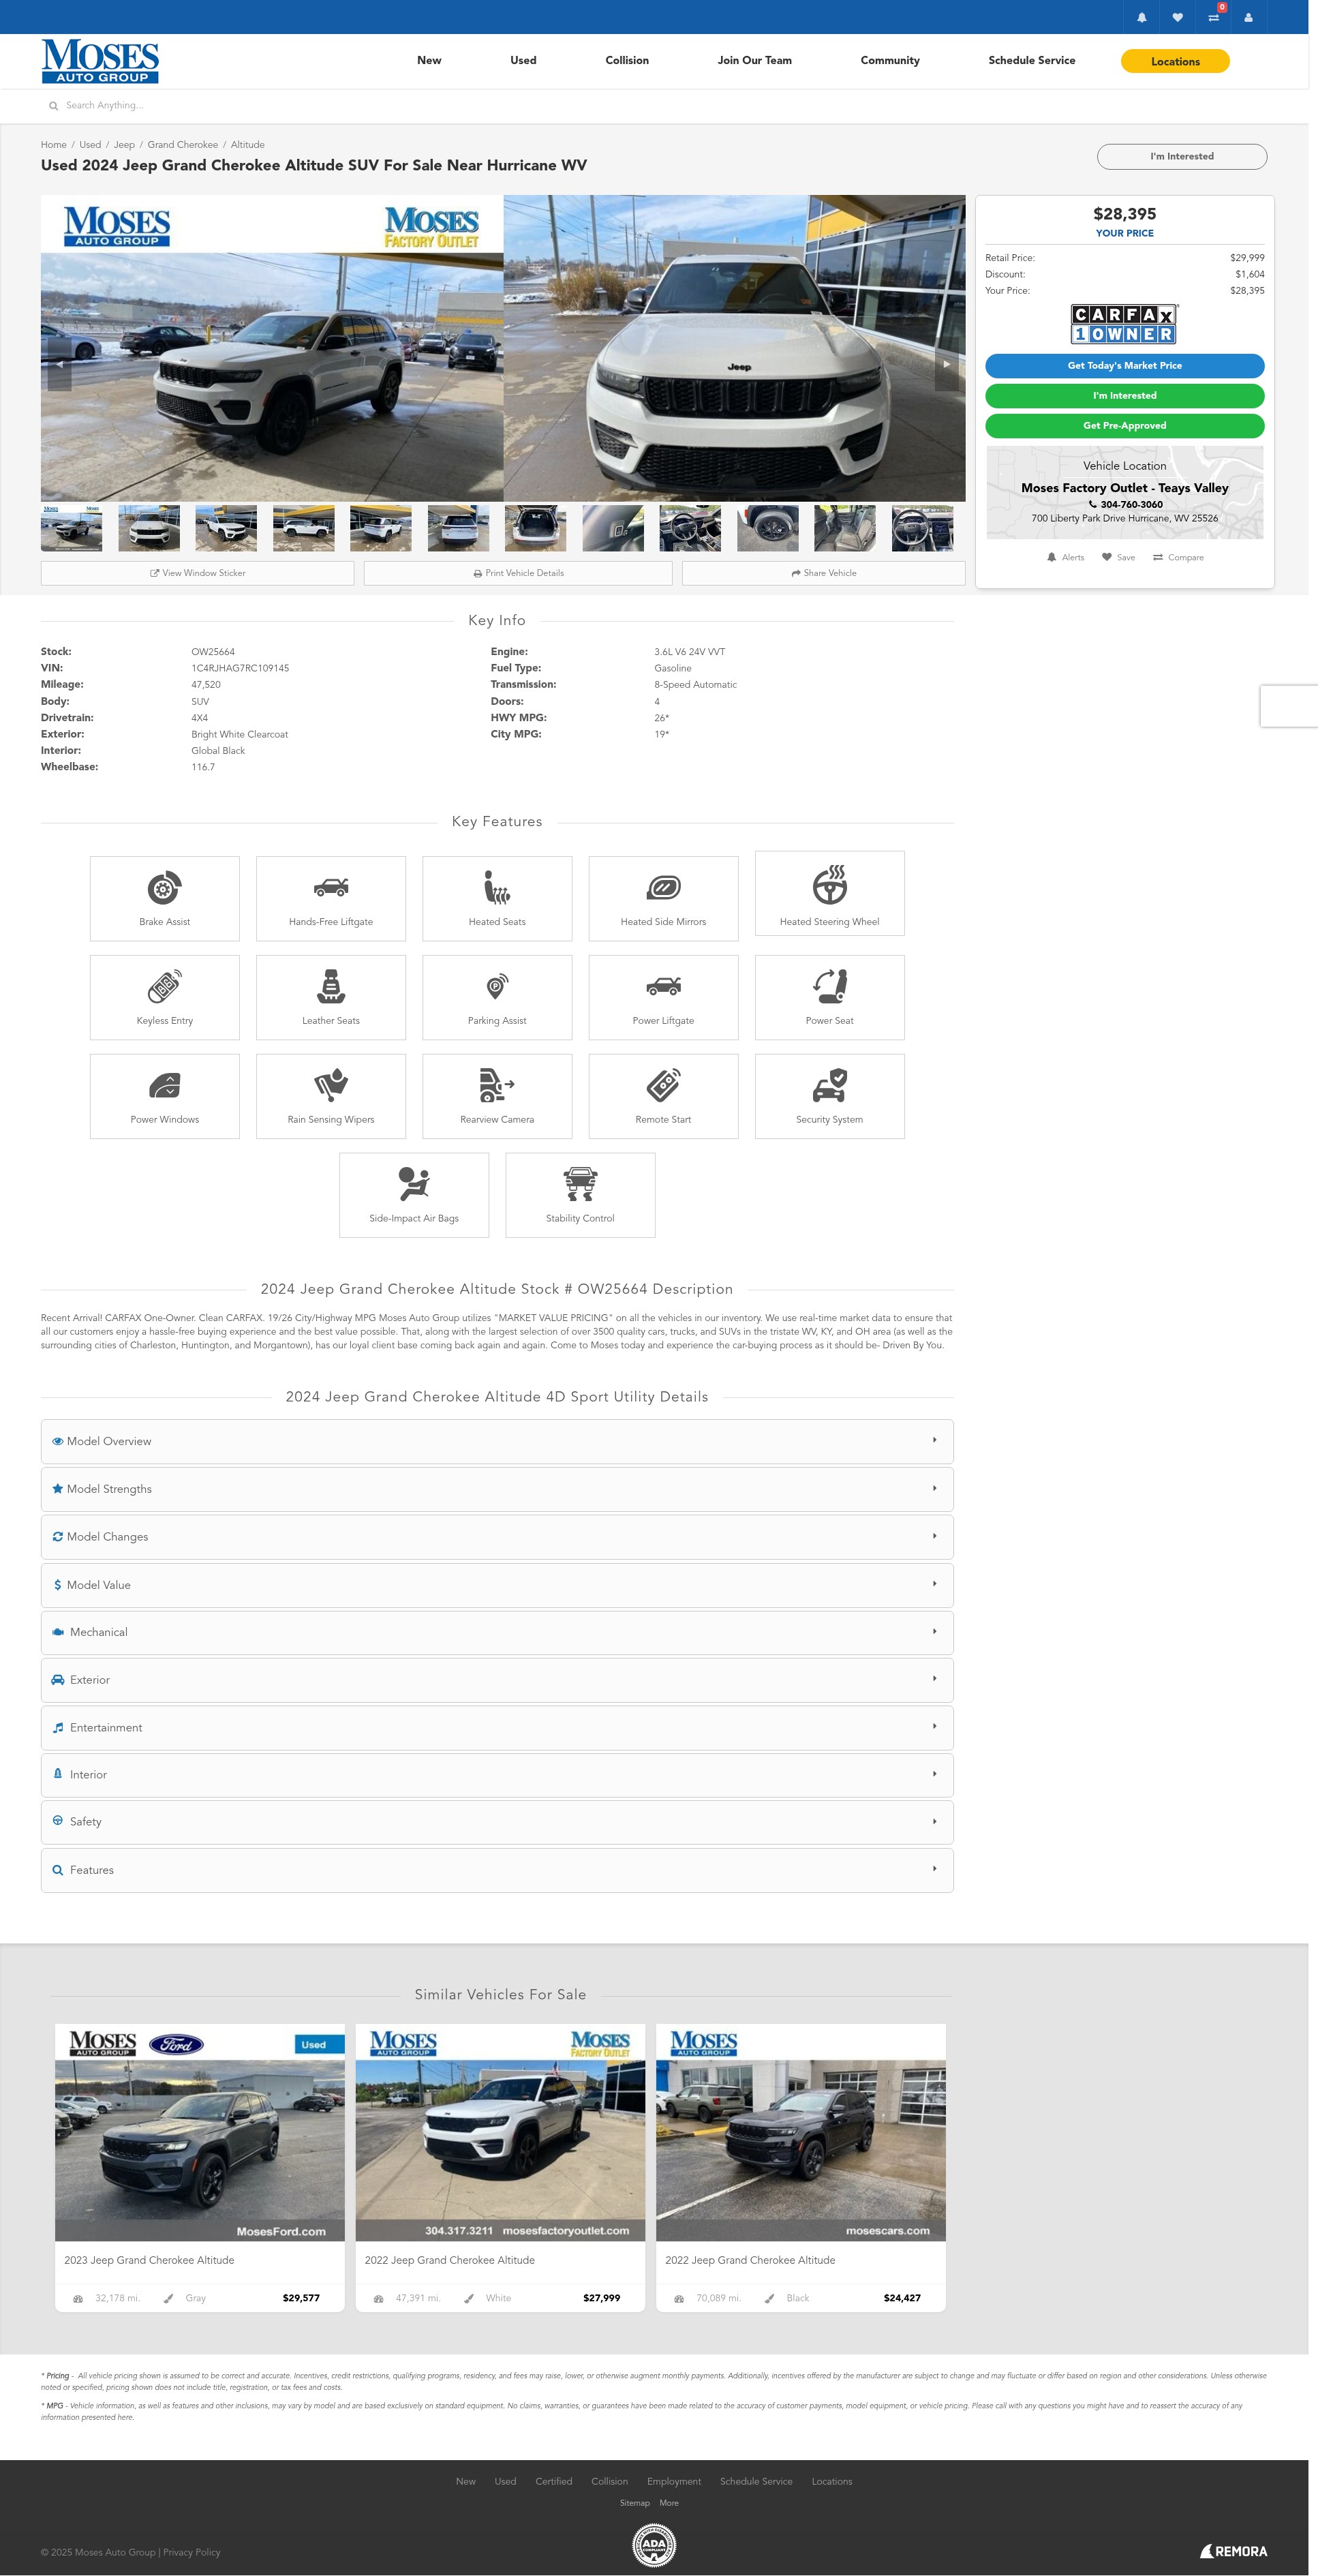The image size is (1318, 2576).
Task: Click the Remote Start feature icon
Action: tap(663, 1085)
